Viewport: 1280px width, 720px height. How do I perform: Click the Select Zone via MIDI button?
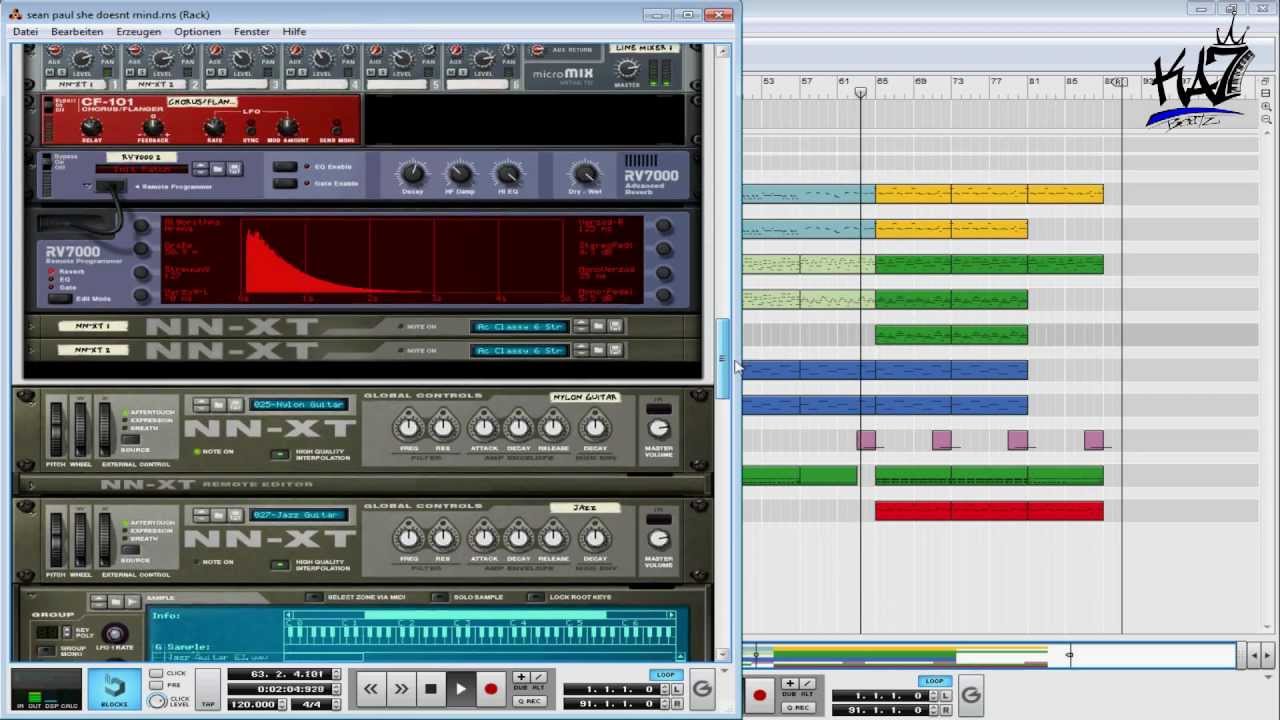(315, 597)
